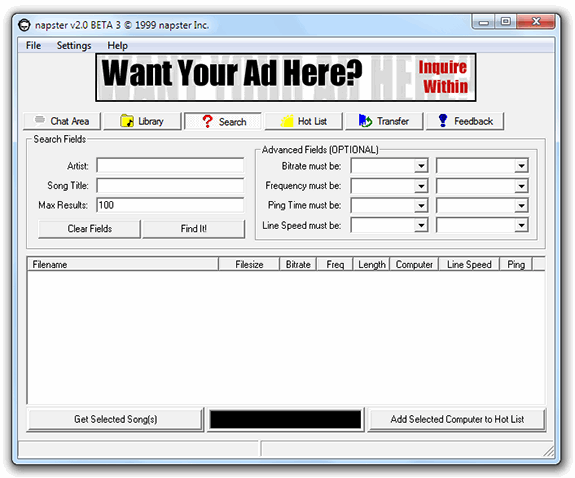The width and height of the screenshot is (575, 478).
Task: Sort results by Line Speed column header
Action: (x=469, y=264)
